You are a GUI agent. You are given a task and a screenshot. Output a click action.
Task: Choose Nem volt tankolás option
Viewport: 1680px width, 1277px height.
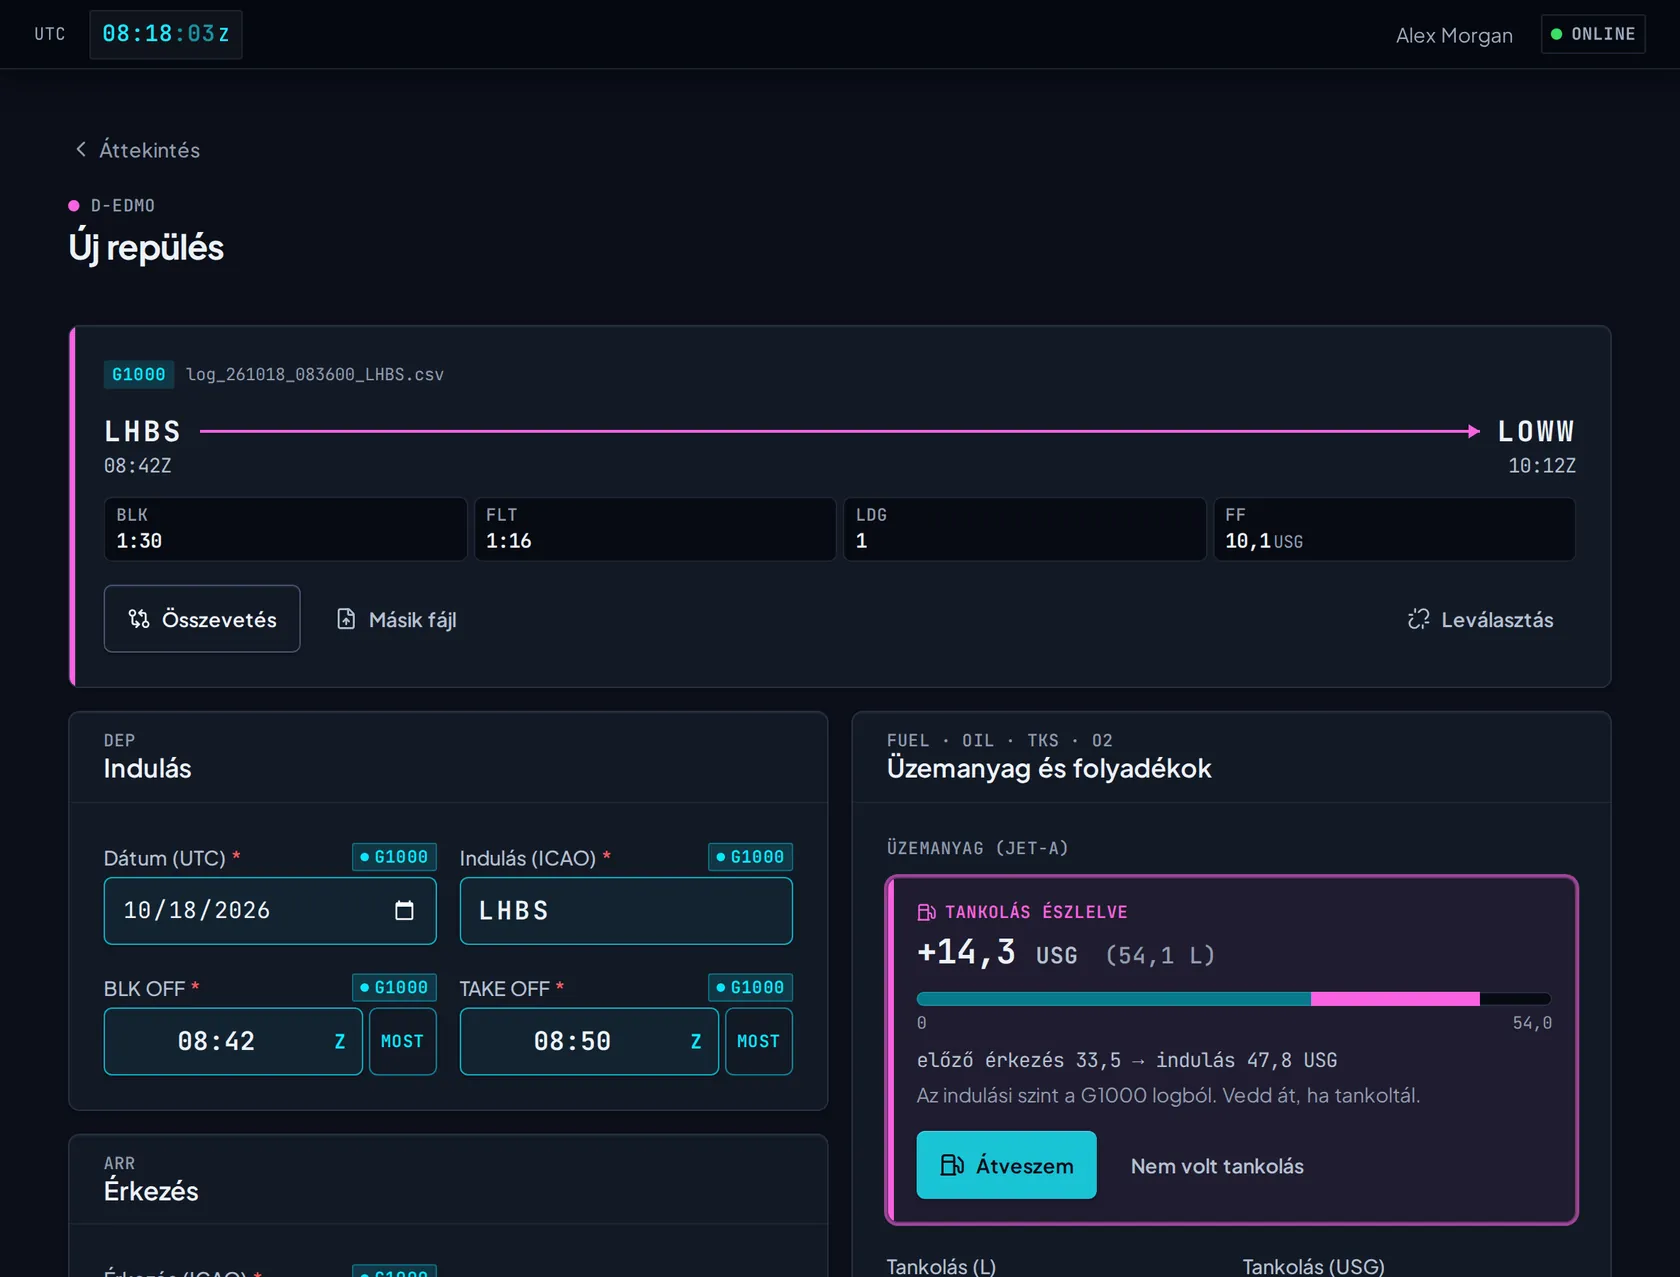pyautogui.click(x=1217, y=1166)
